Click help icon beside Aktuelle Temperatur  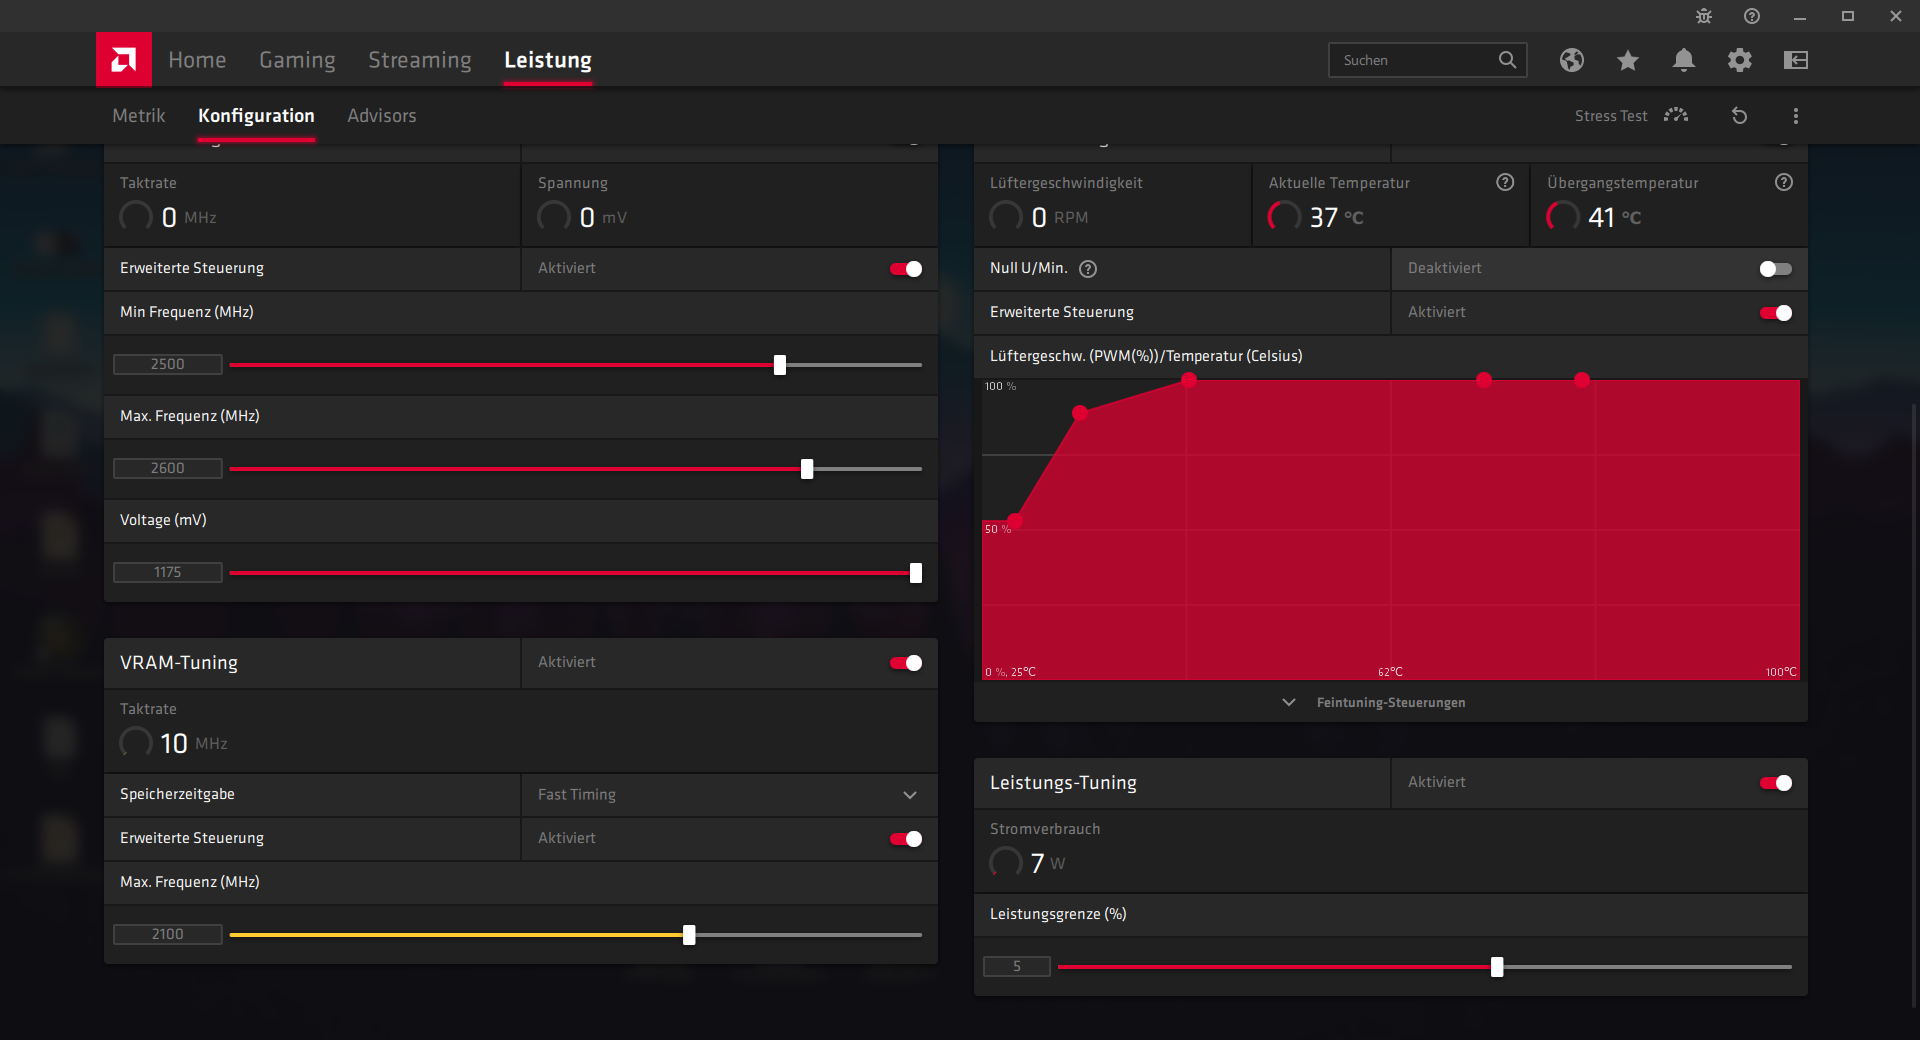[x=1505, y=182]
